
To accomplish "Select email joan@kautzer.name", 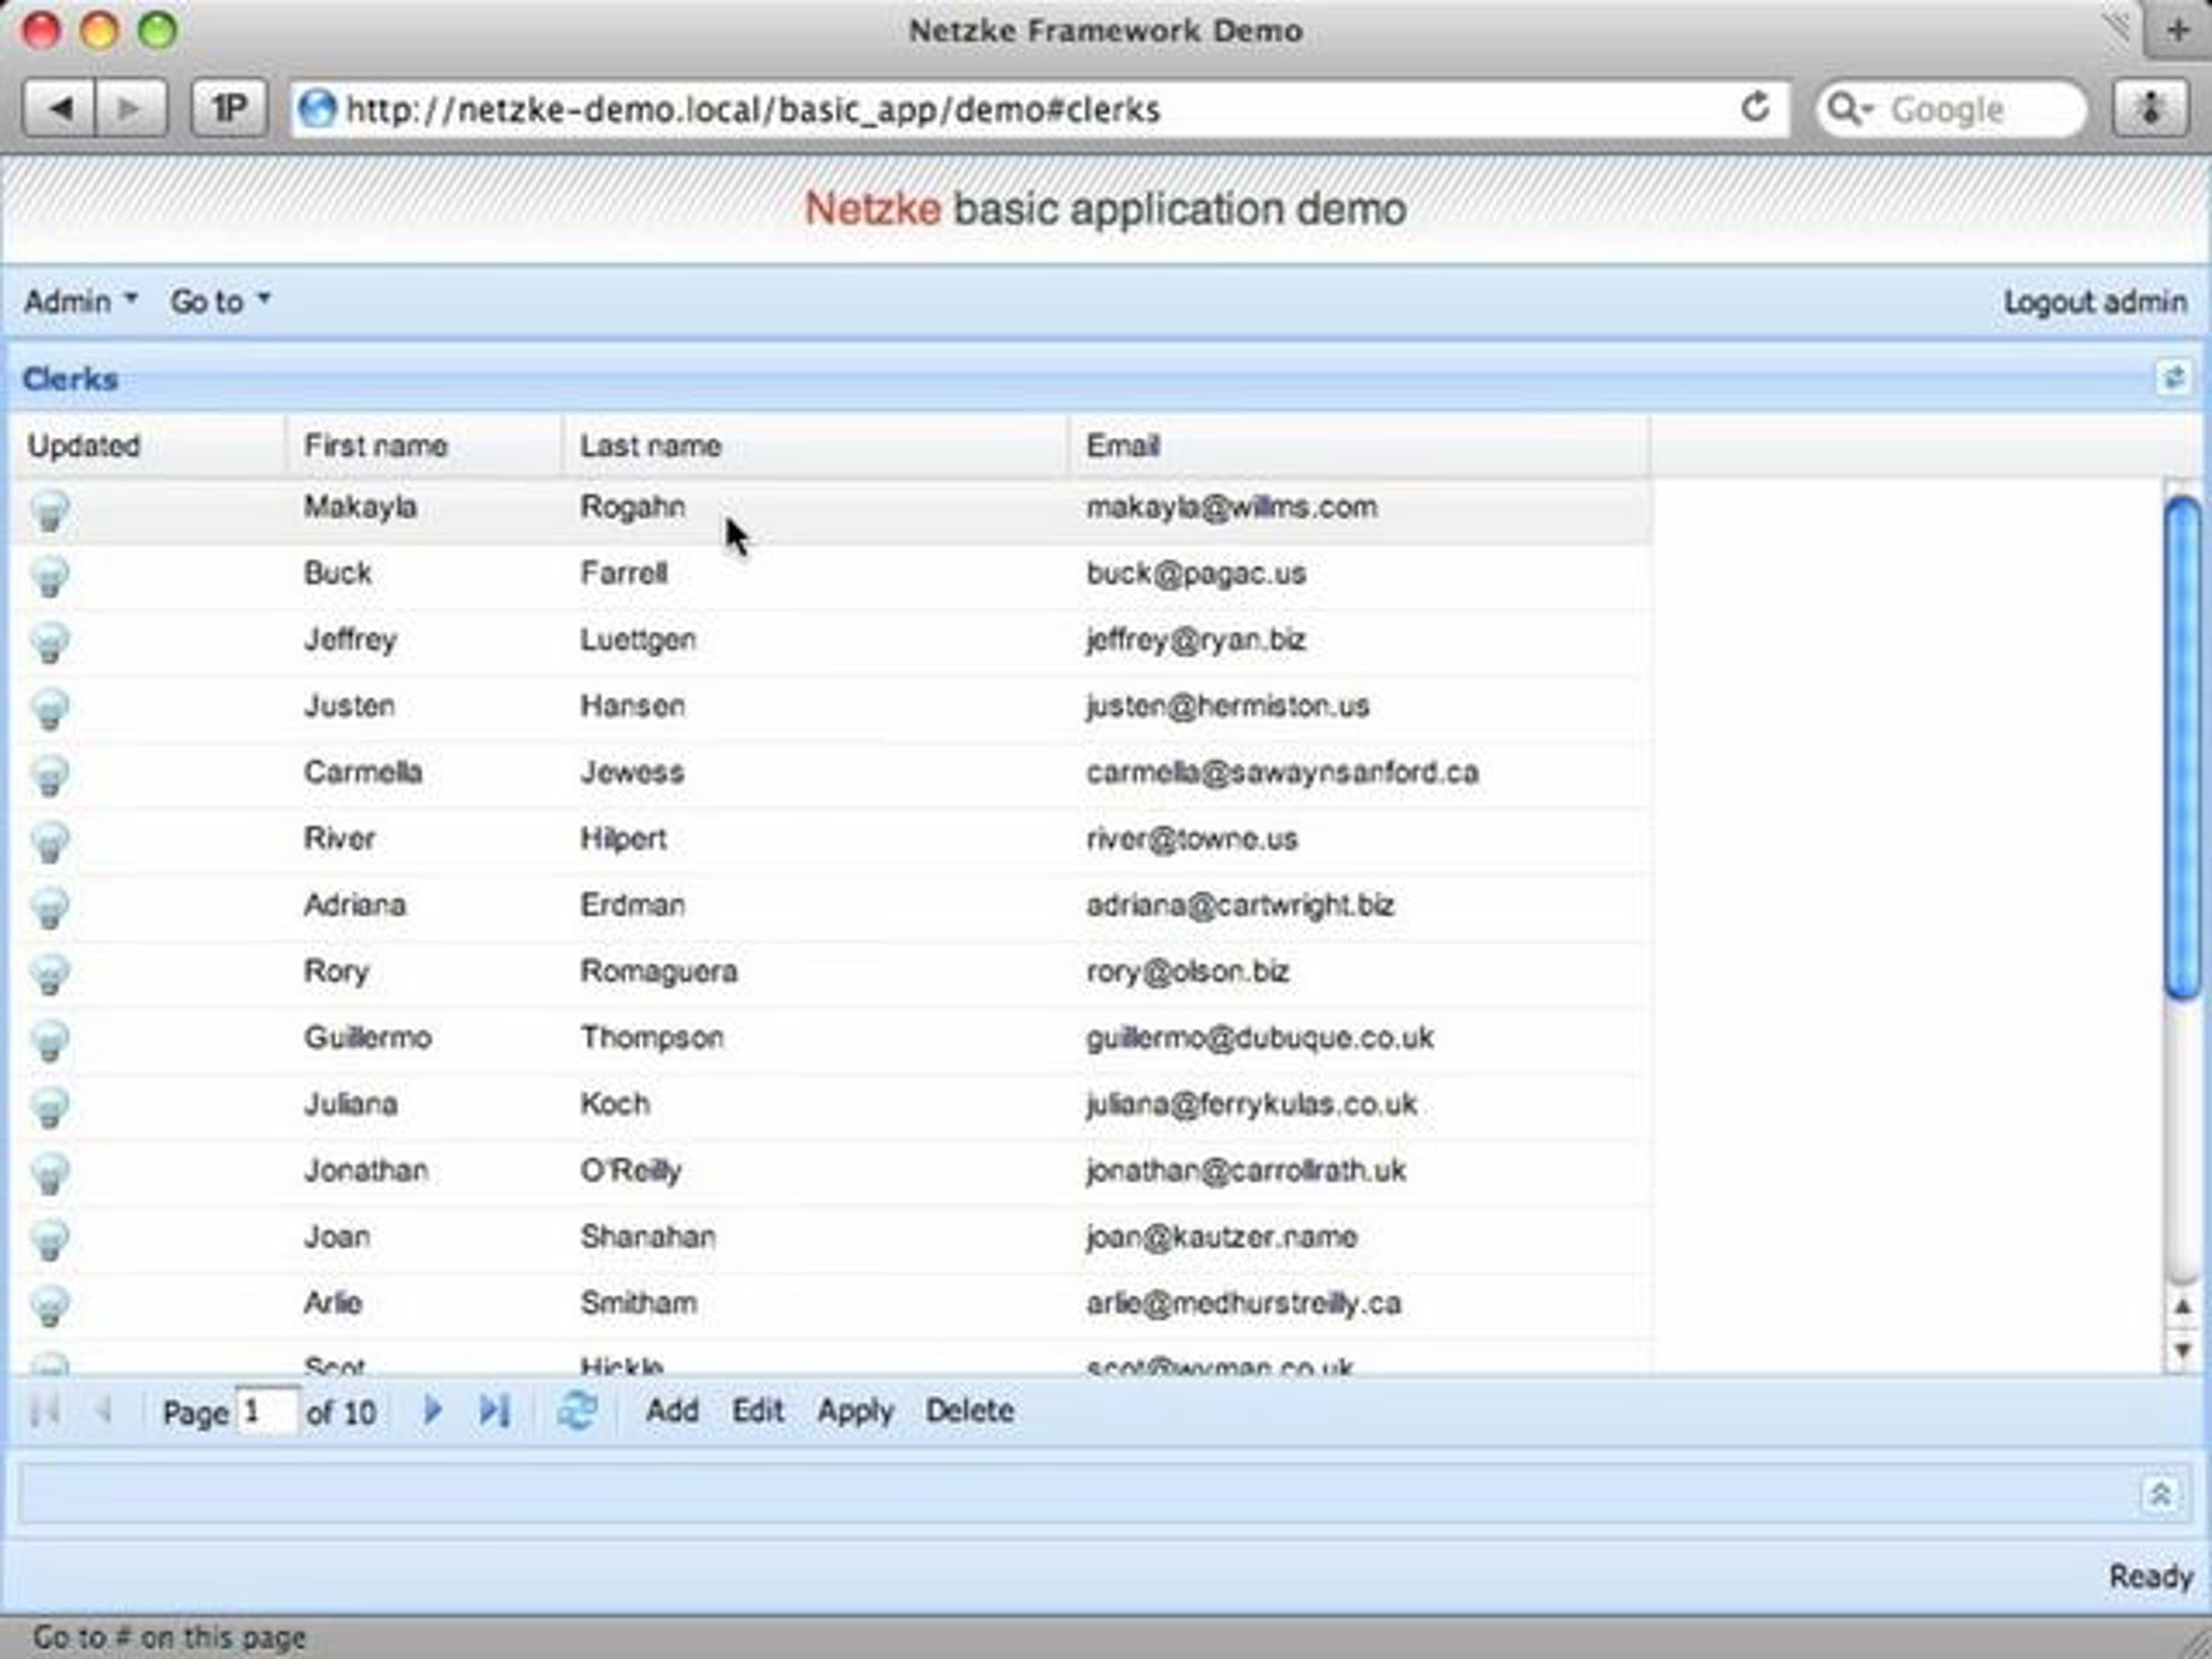I will (x=1221, y=1237).
